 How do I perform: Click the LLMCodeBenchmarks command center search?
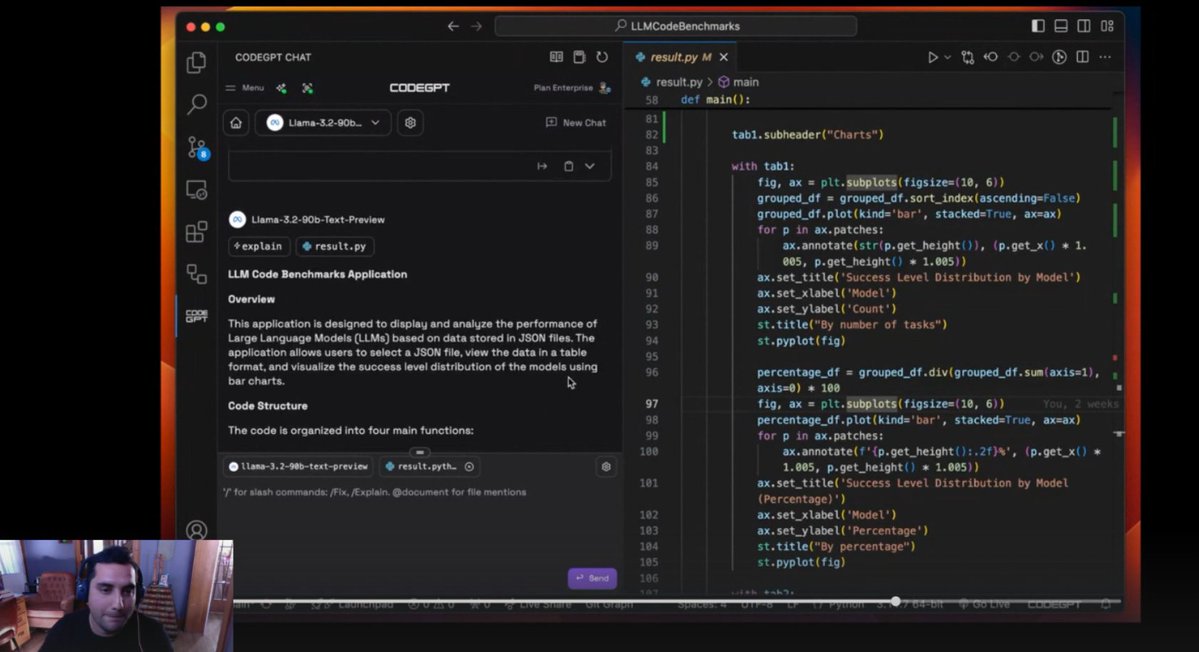(x=676, y=26)
